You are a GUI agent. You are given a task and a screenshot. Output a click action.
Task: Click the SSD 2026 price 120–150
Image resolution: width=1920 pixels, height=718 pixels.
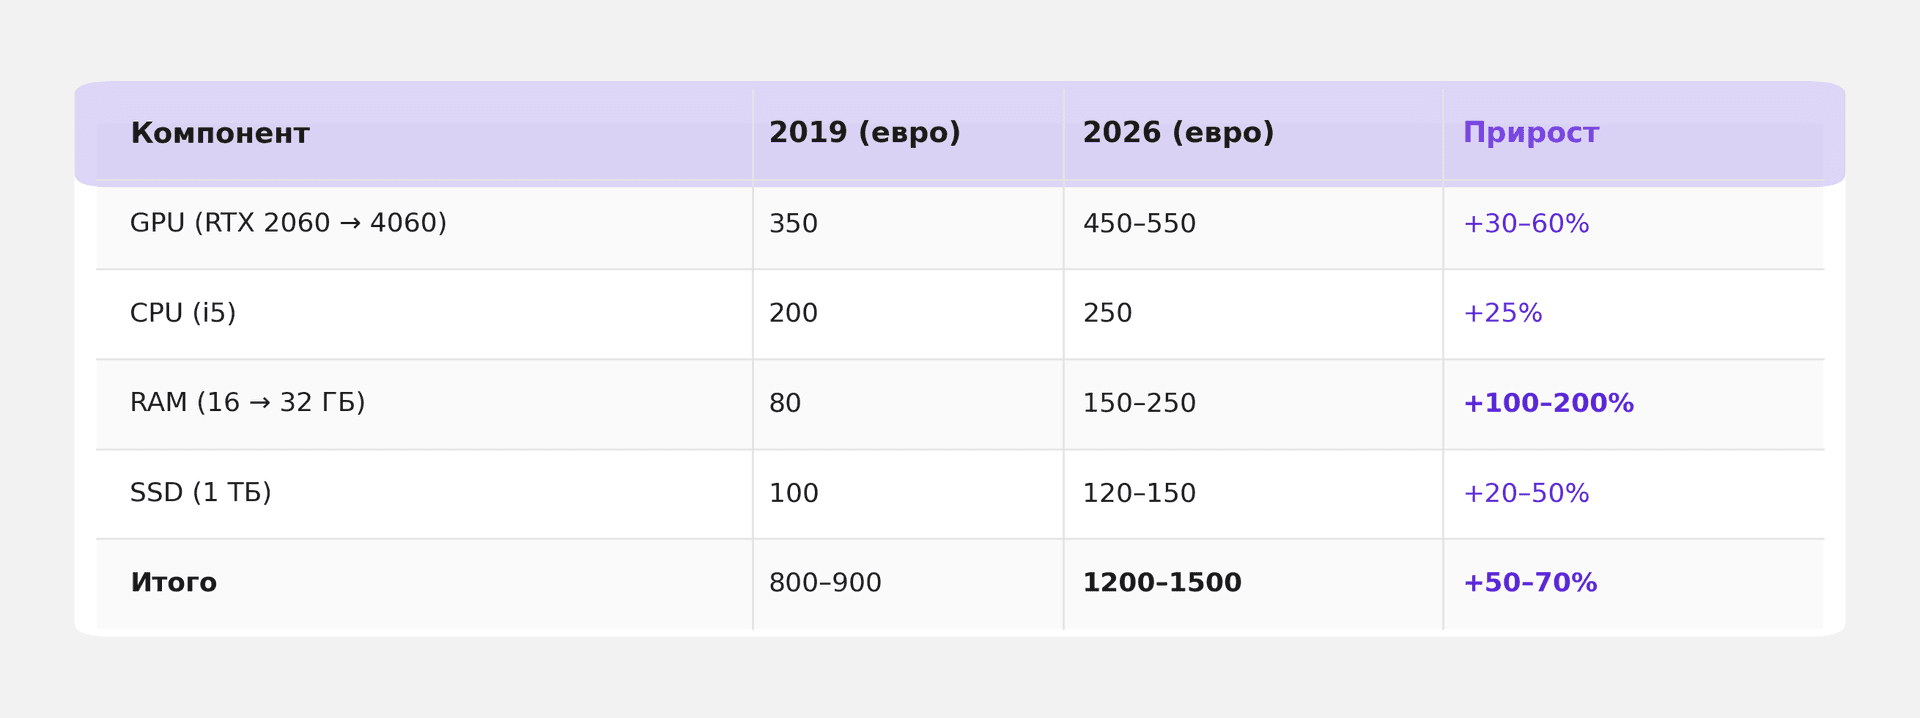(x=1139, y=494)
